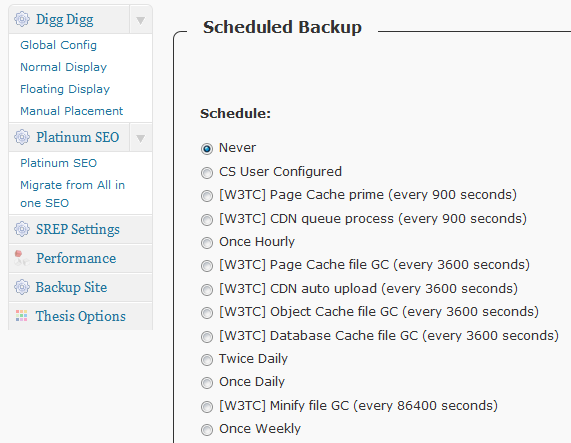Open the Manual Placement submenu link

(x=72, y=111)
